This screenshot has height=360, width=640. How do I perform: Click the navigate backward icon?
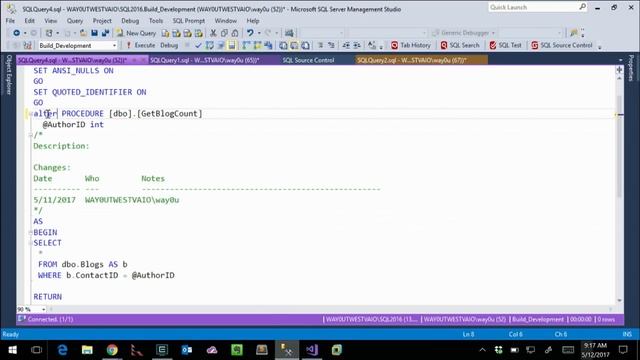click(16, 33)
